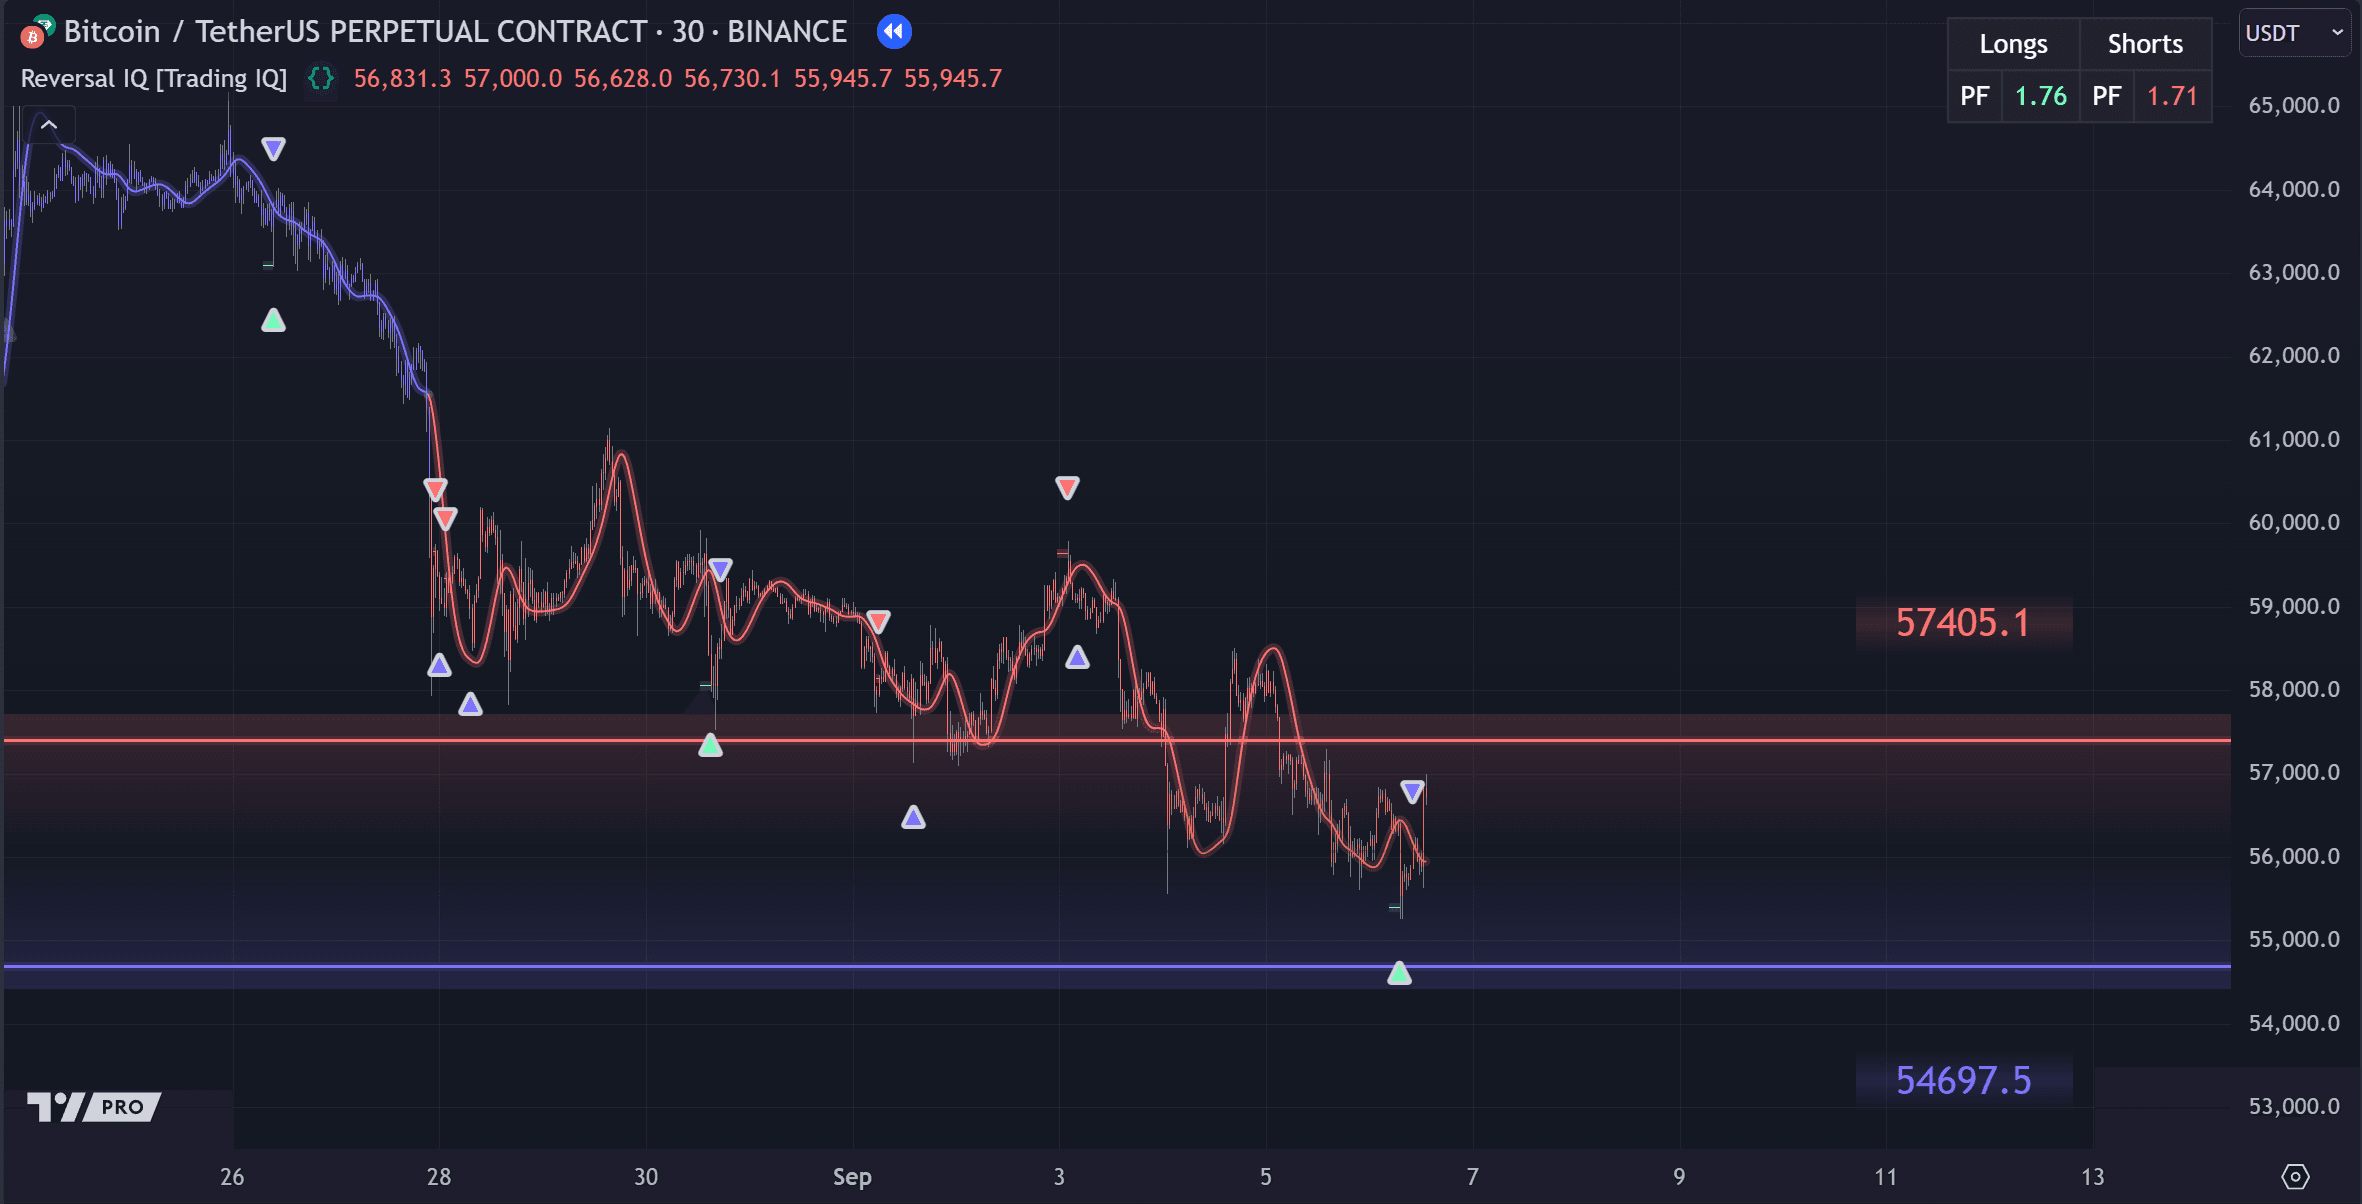Screen dimensions: 2362x1204
Task: Click the Longs header cell
Action: 2013,44
